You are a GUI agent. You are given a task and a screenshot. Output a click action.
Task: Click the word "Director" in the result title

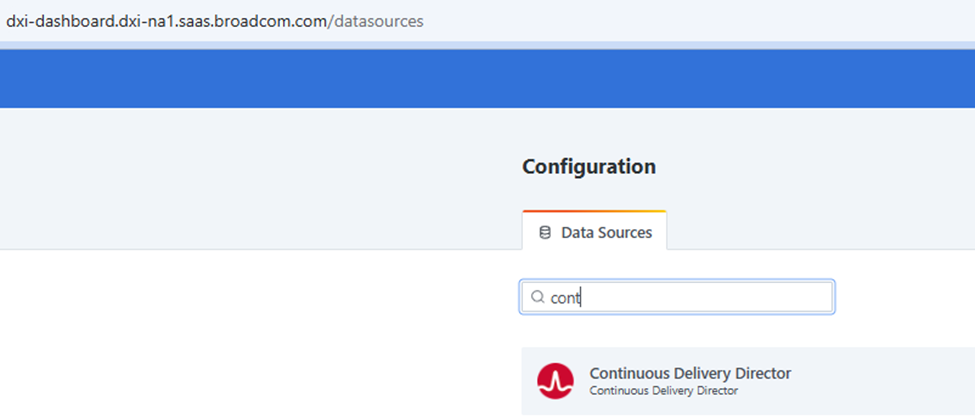coord(763,373)
